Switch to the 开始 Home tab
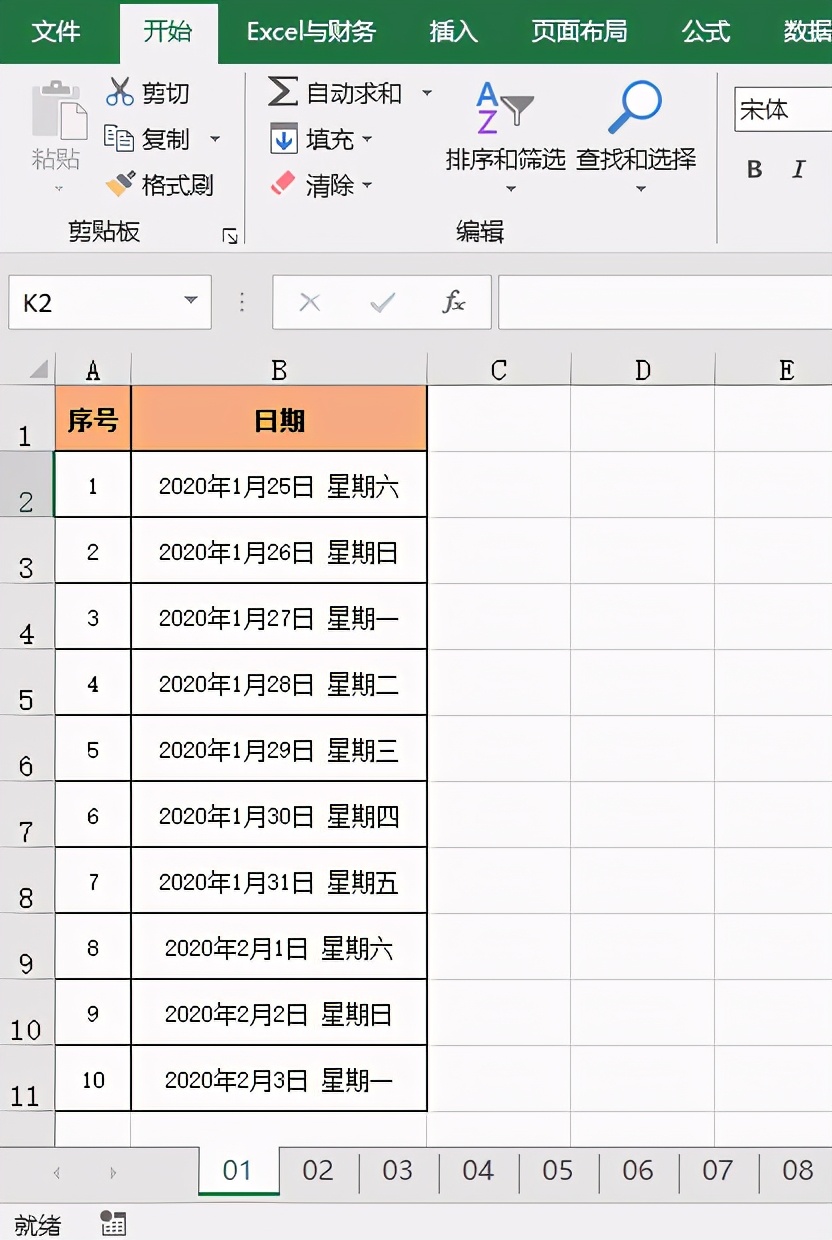The height and width of the screenshot is (1240, 832). click(x=167, y=32)
